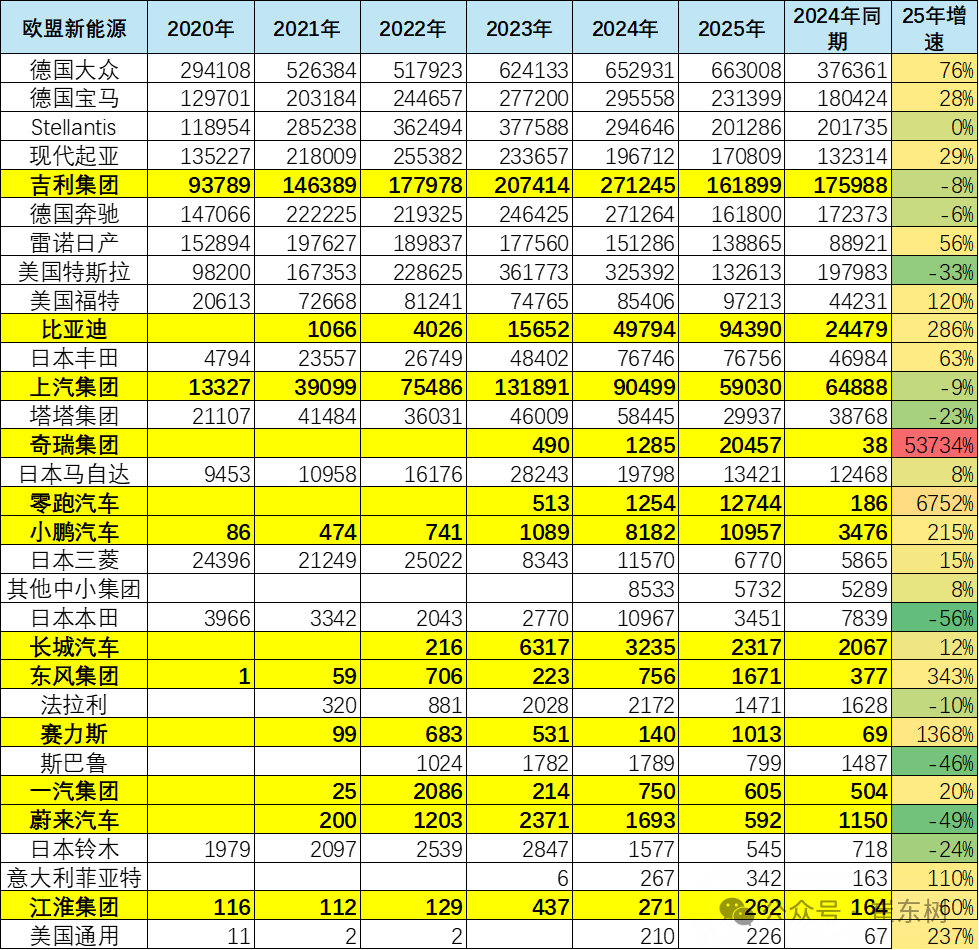Image resolution: width=979 pixels, height=950 pixels.
Task: Select the 237% growth cell for 美国通用
Action: [x=935, y=936]
